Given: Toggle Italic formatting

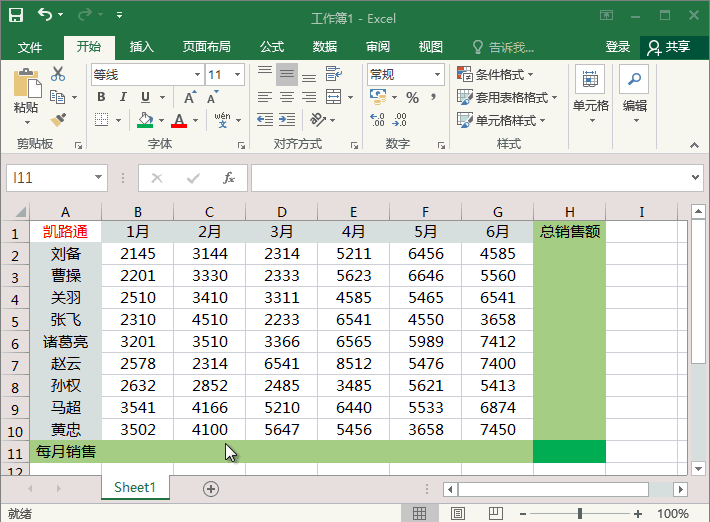Looking at the screenshot, I should (x=123, y=97).
